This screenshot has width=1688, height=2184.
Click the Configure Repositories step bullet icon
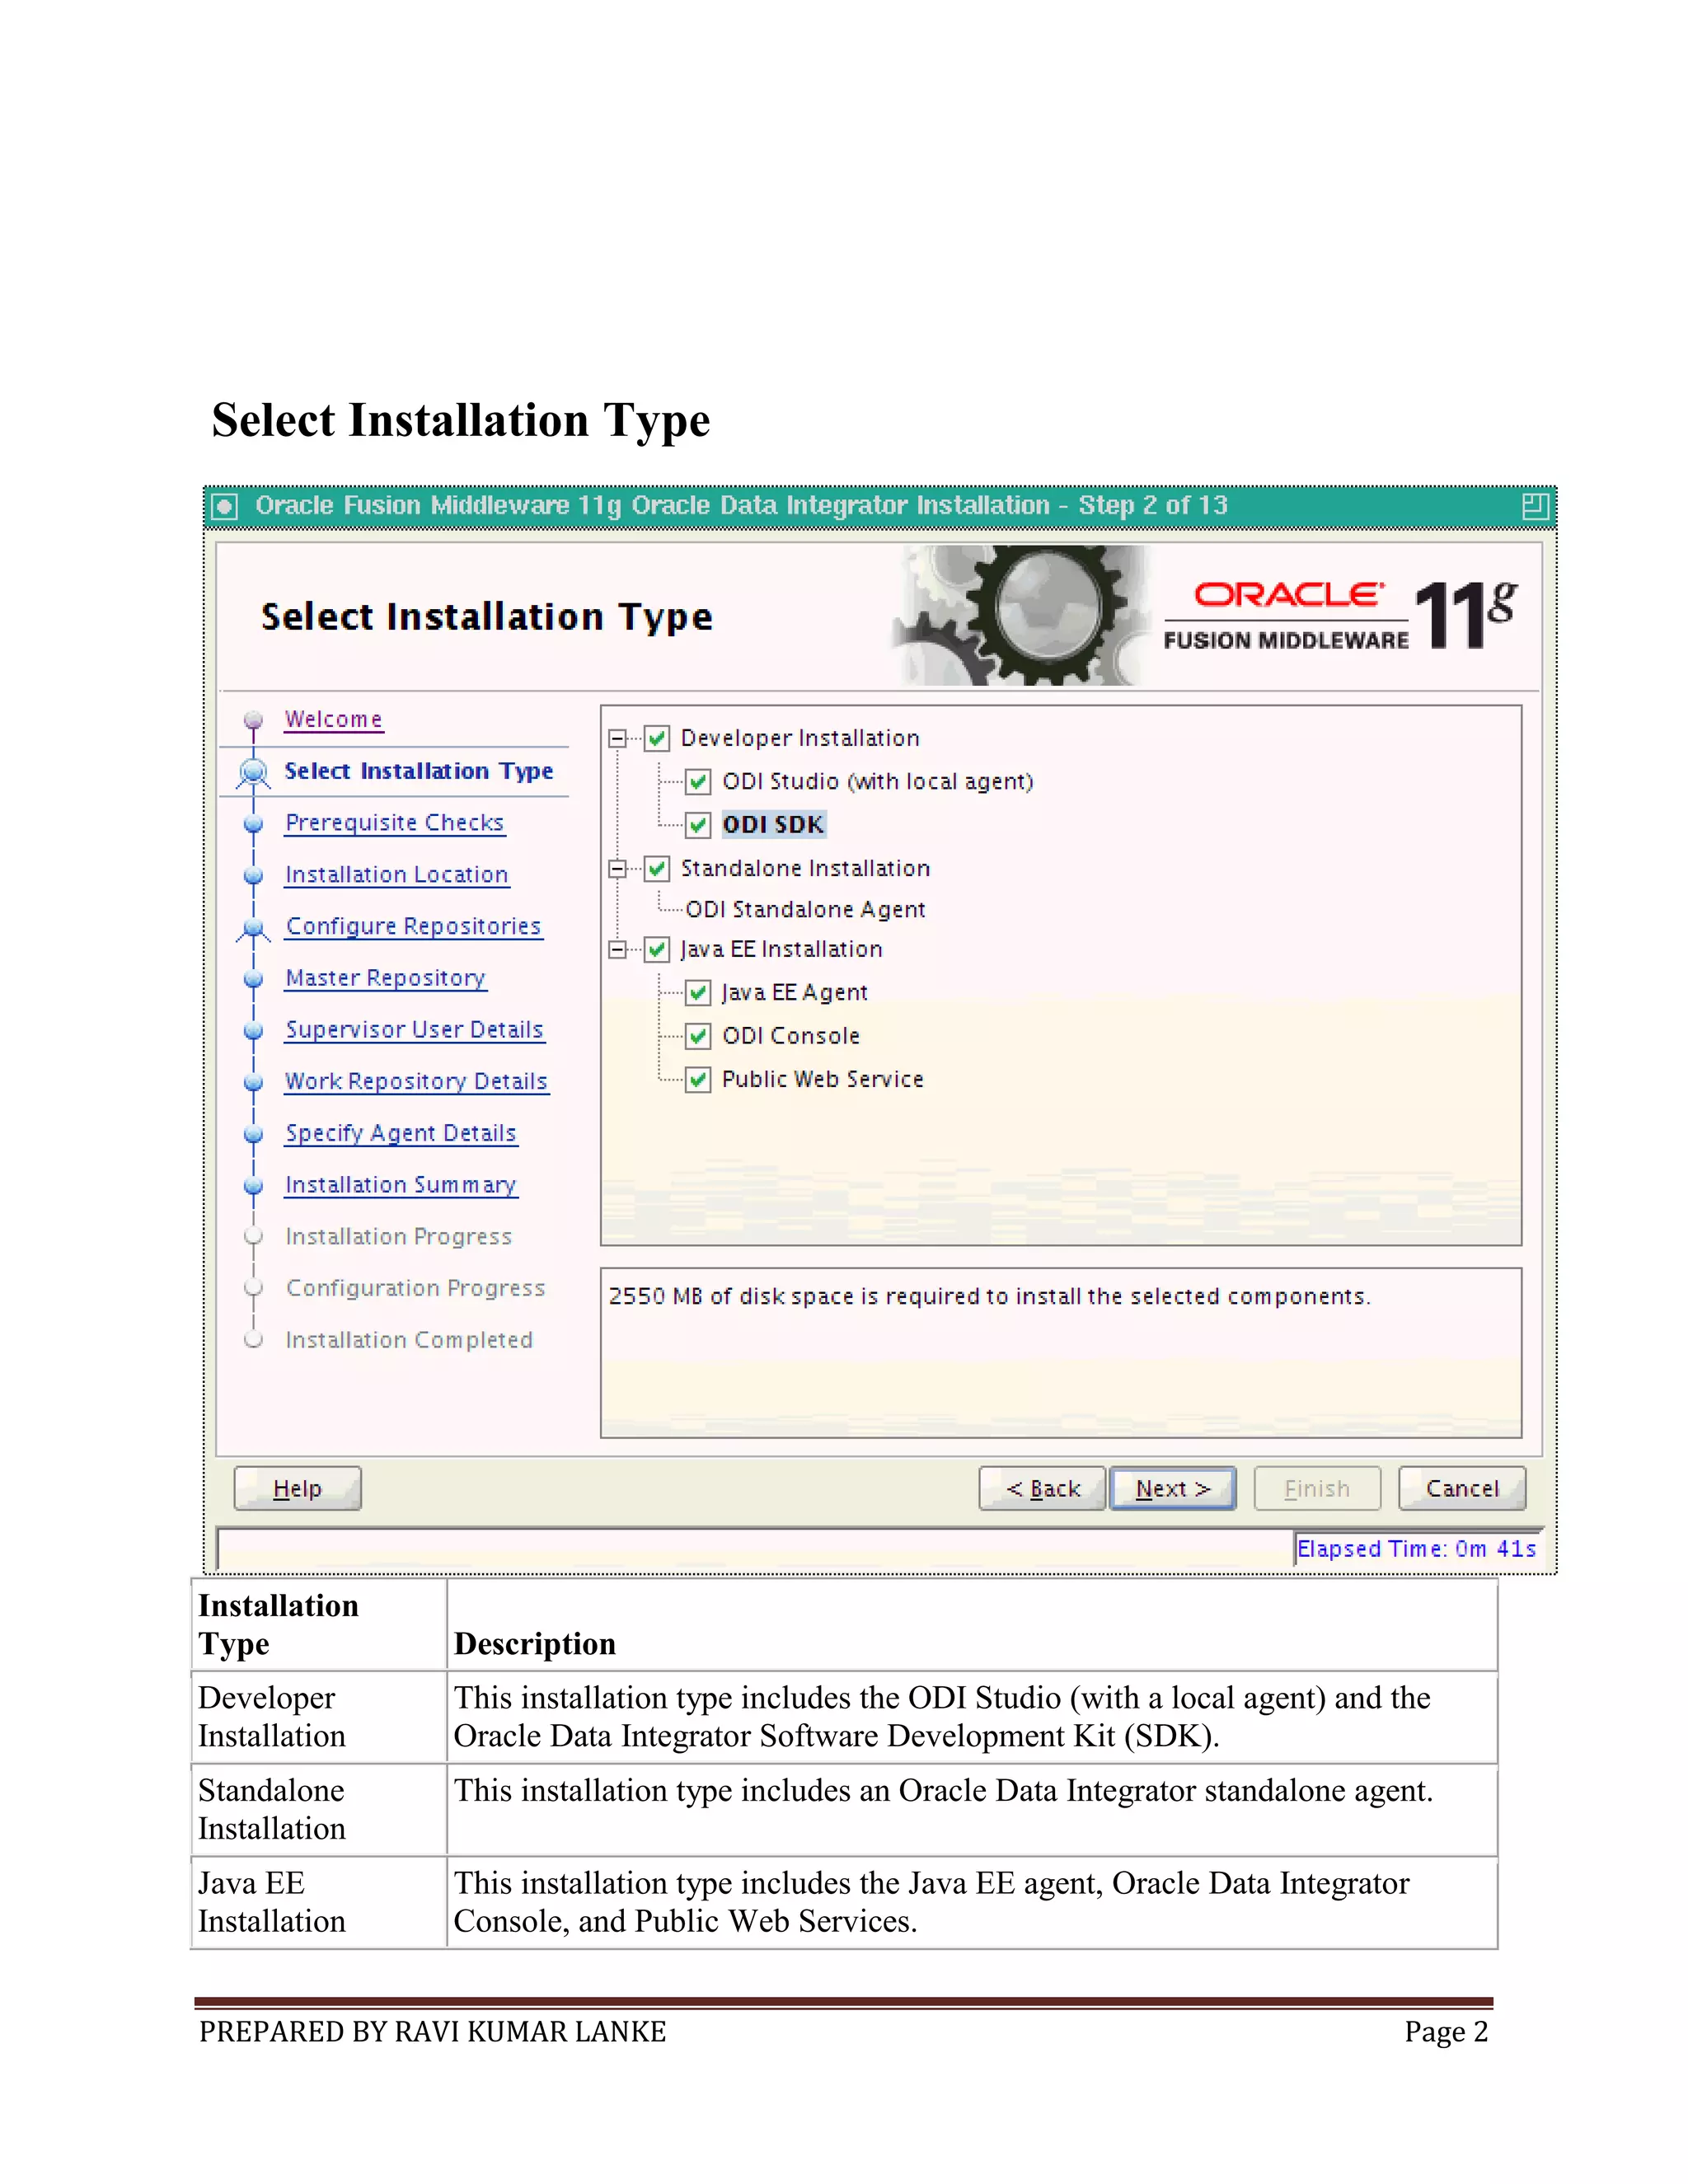tap(254, 929)
